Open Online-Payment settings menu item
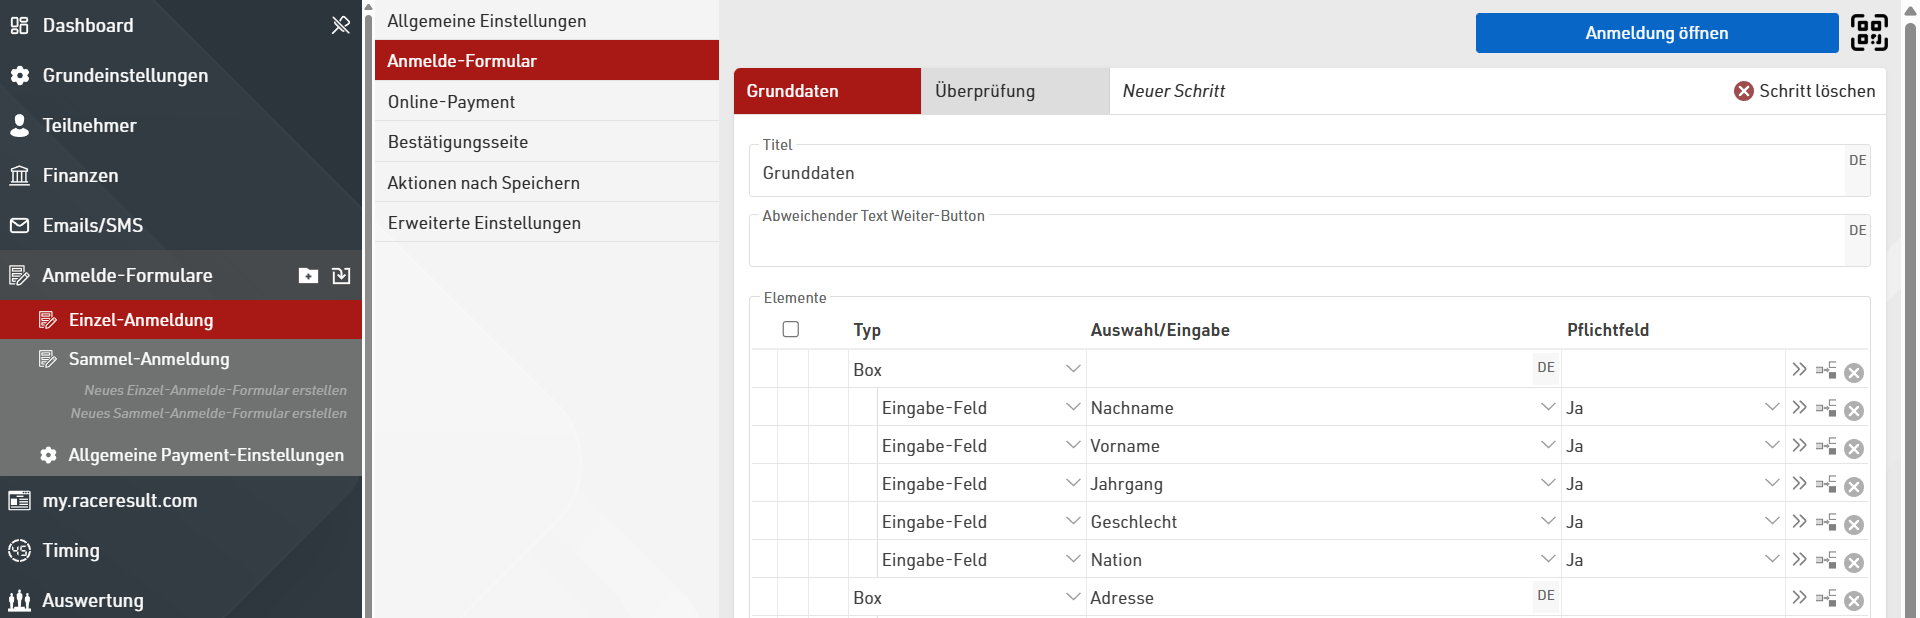Image resolution: width=1920 pixels, height=618 pixels. (546, 102)
